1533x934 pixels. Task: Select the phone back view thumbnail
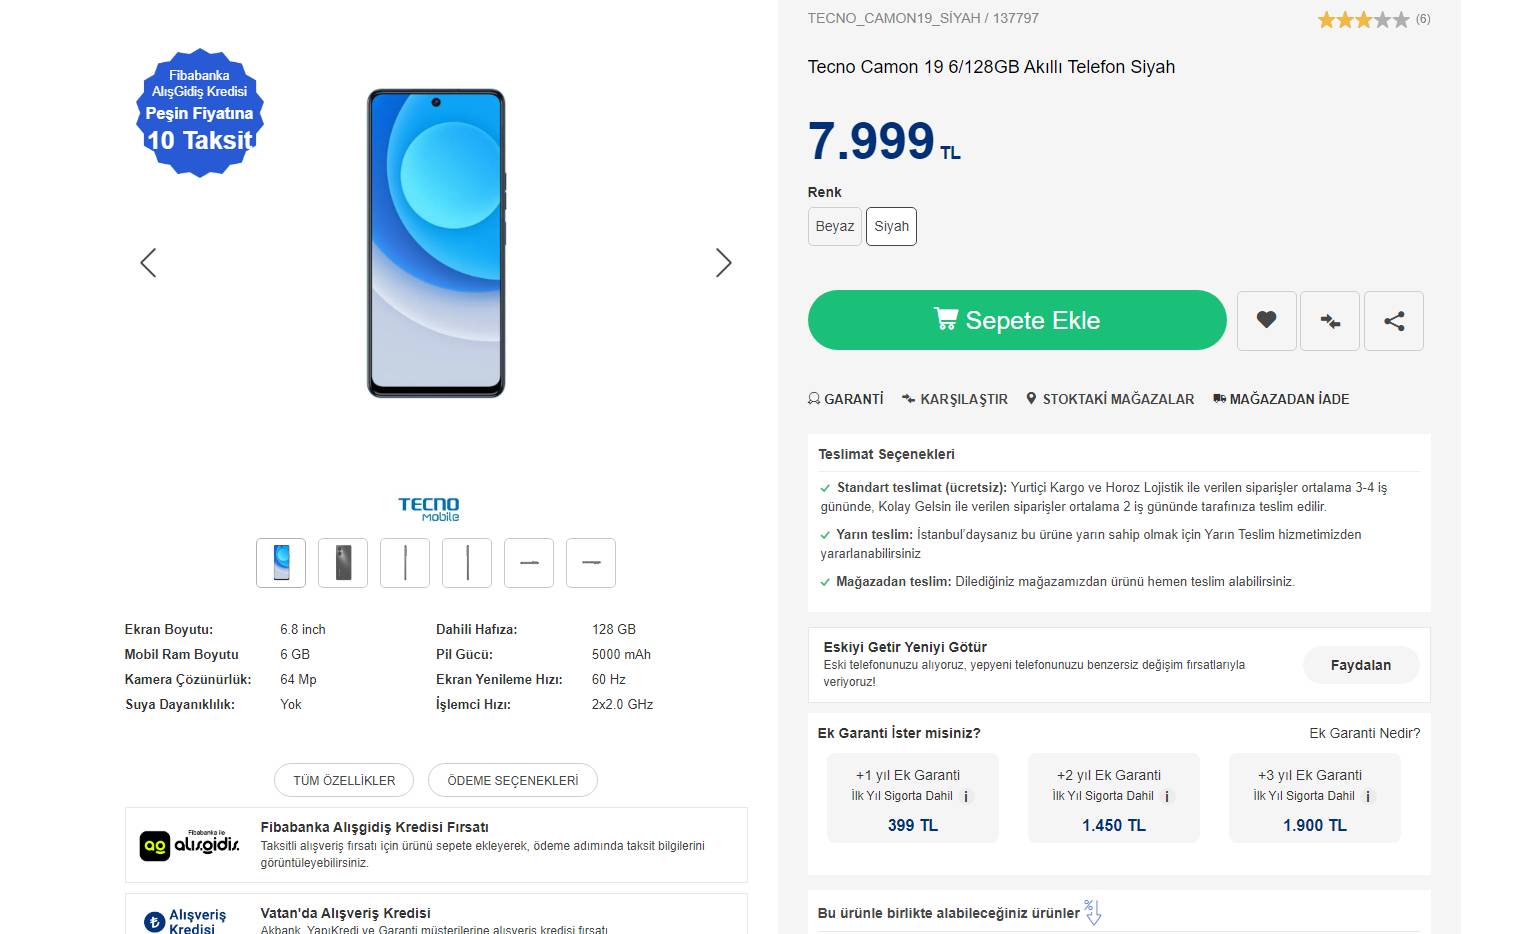click(x=343, y=562)
